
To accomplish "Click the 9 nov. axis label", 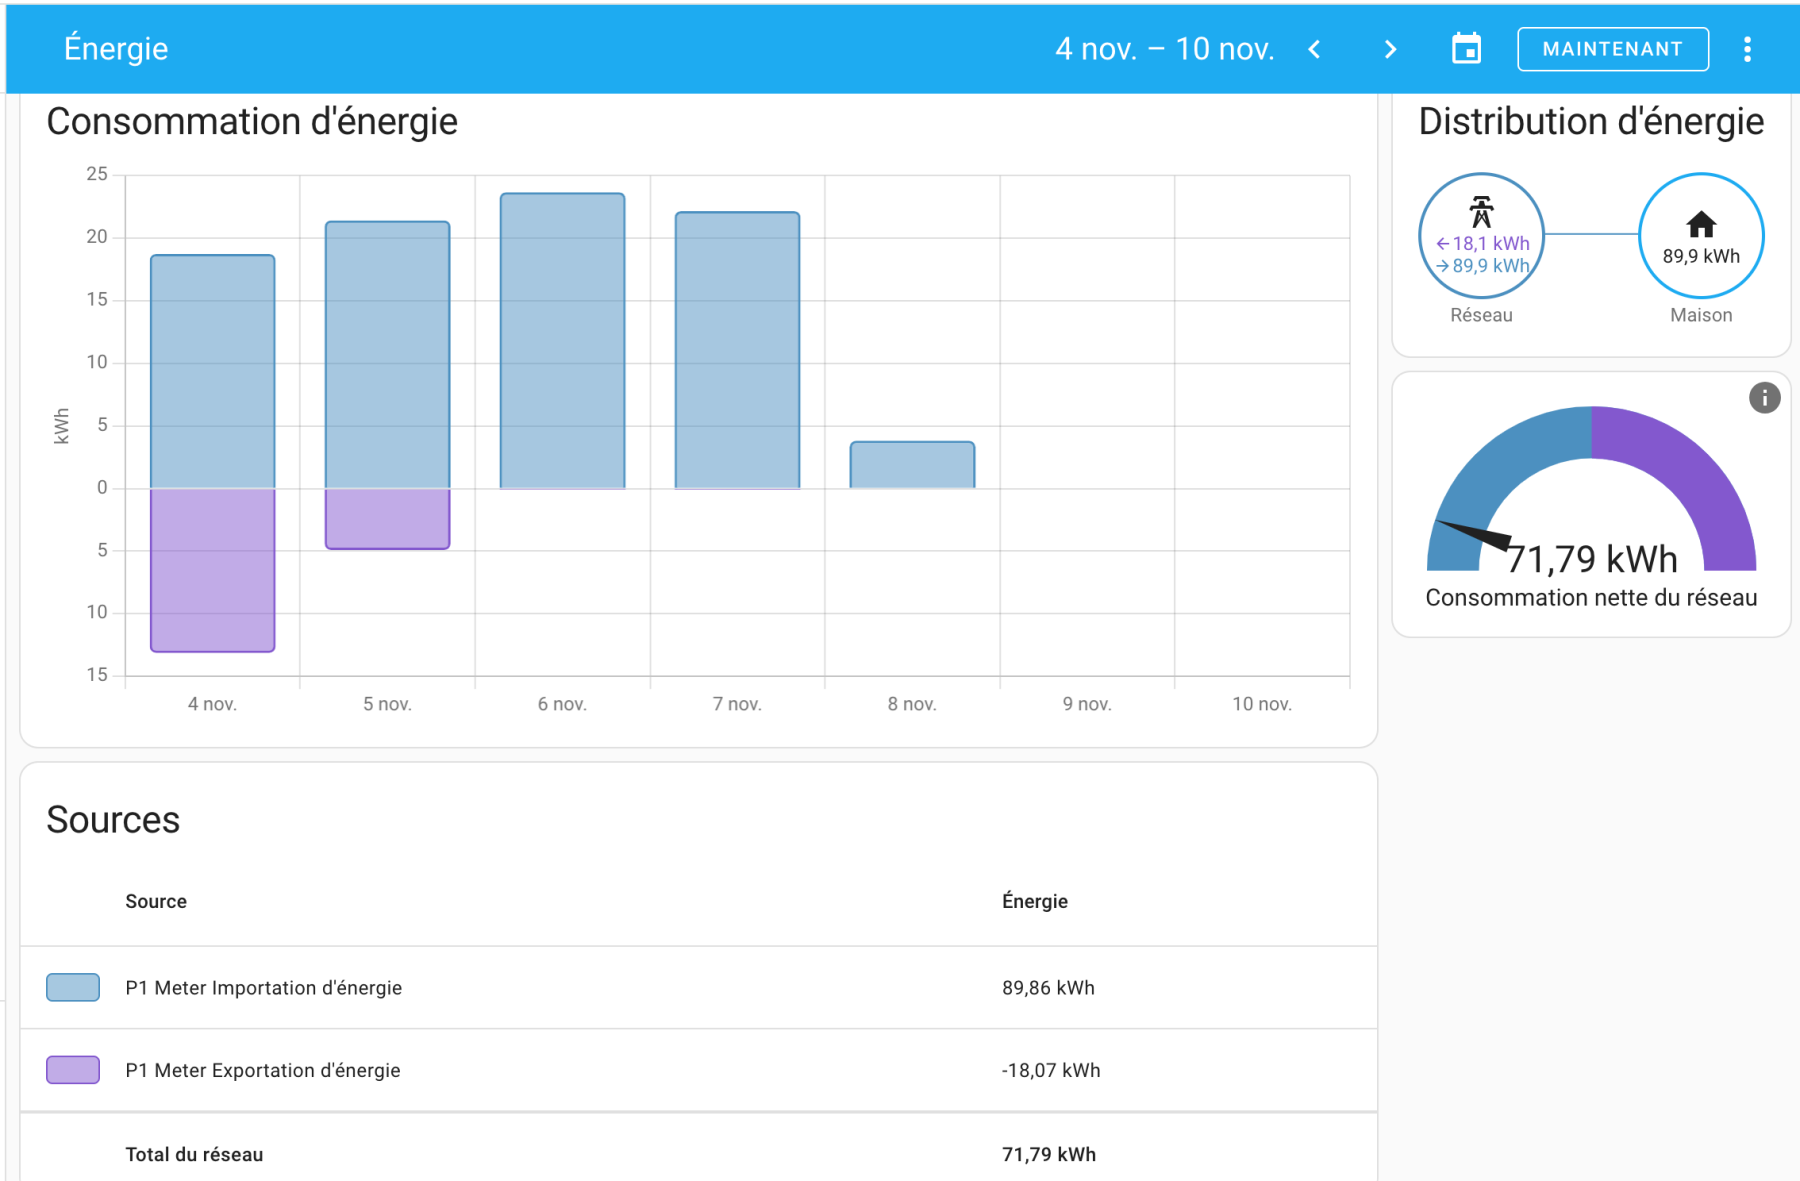I will [1087, 704].
